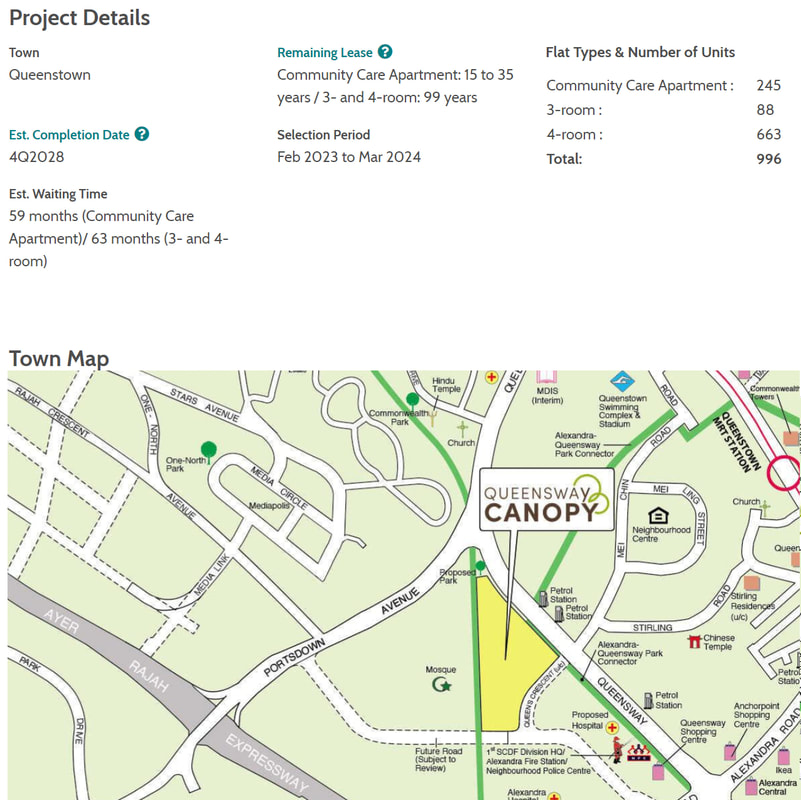This screenshot has height=800, width=801.
Task: Click the Queenstown Swimming Complex icon
Action: pos(622,381)
